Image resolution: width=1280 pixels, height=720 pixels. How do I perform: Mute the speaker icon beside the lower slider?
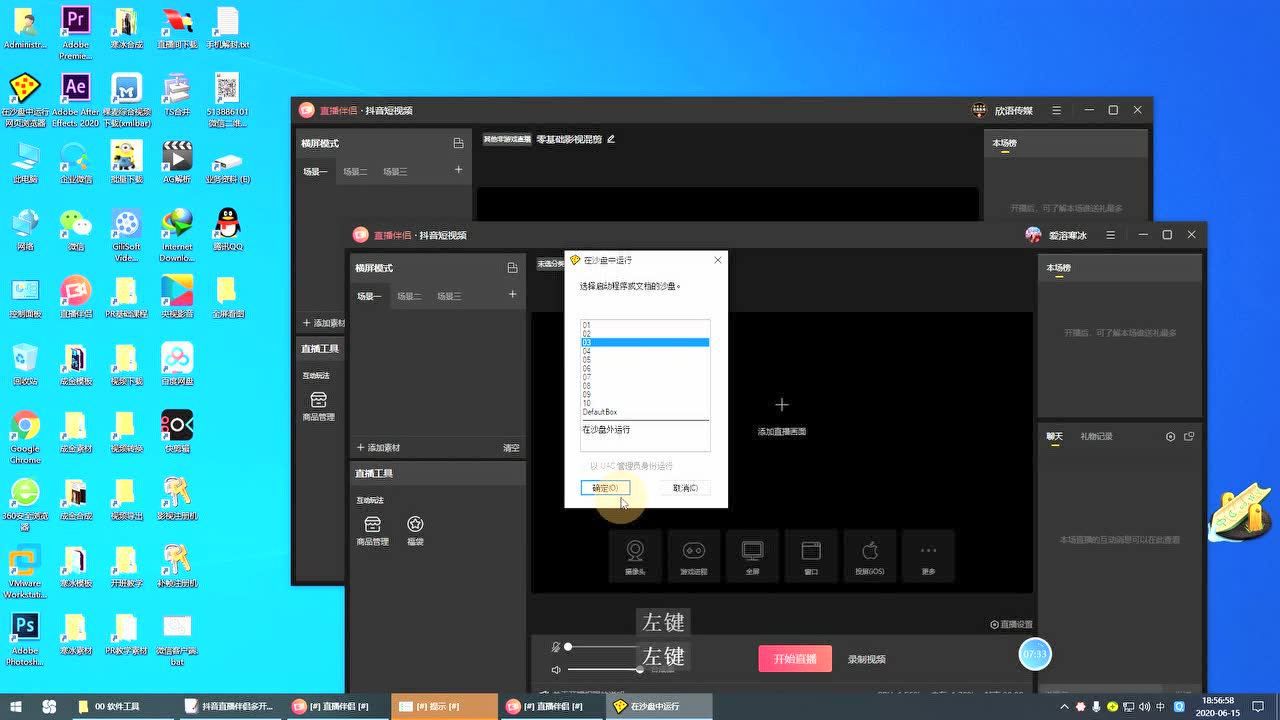click(x=556, y=670)
